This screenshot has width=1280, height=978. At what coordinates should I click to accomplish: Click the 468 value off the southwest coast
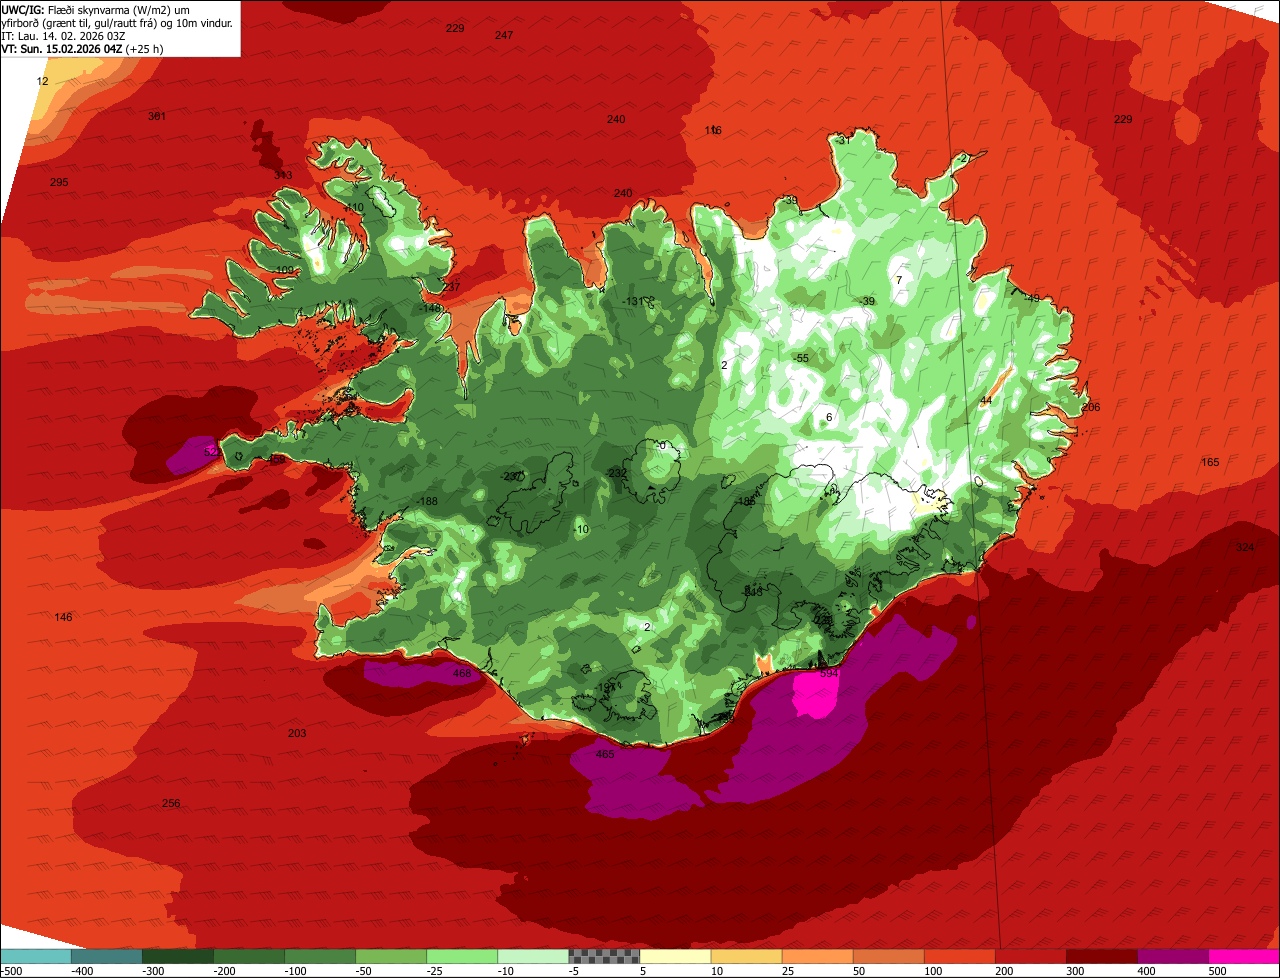pos(462,674)
